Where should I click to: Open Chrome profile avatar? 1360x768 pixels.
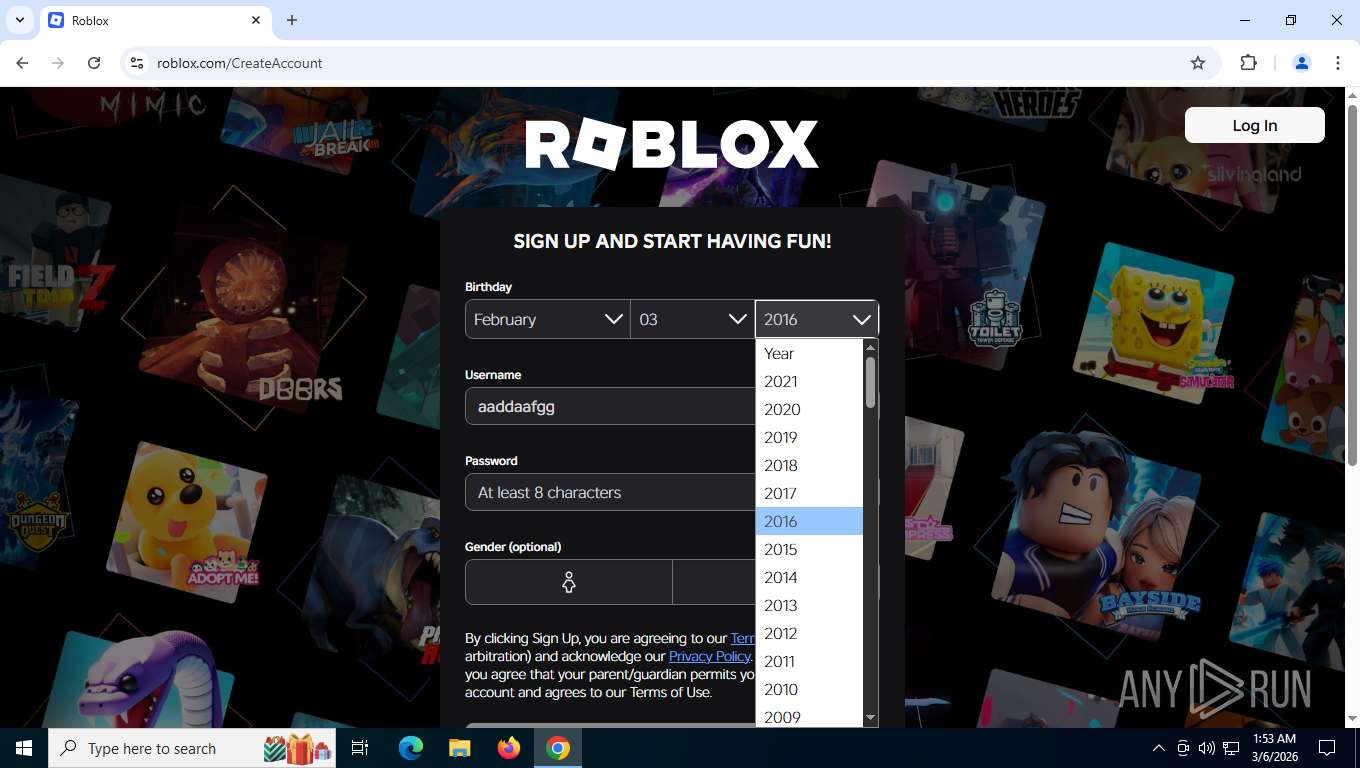(x=1302, y=63)
